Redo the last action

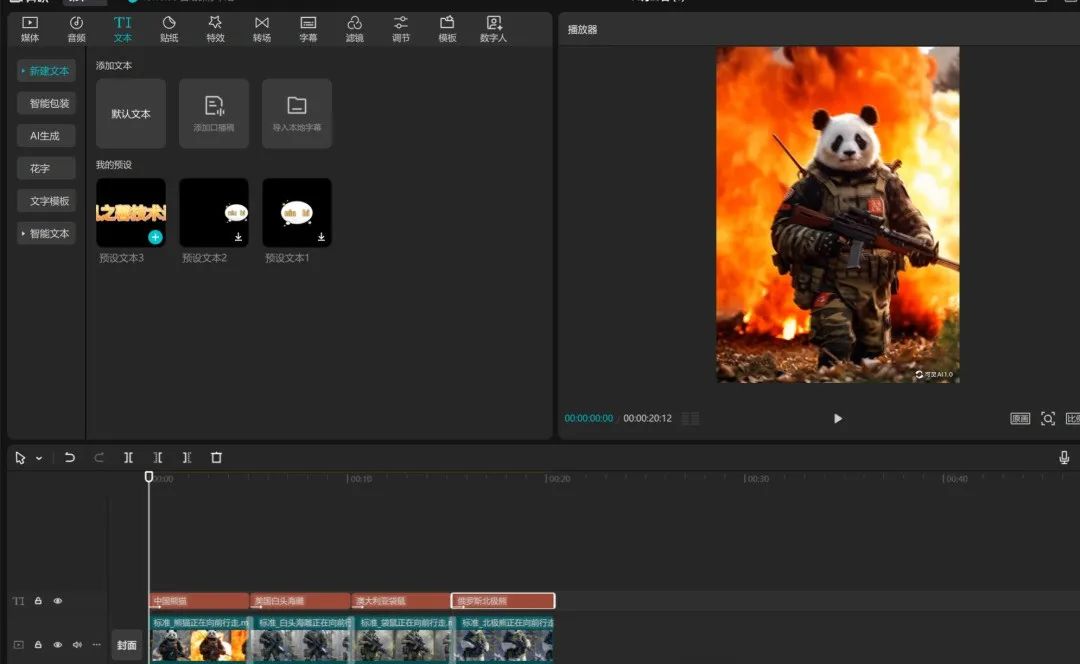click(98, 457)
